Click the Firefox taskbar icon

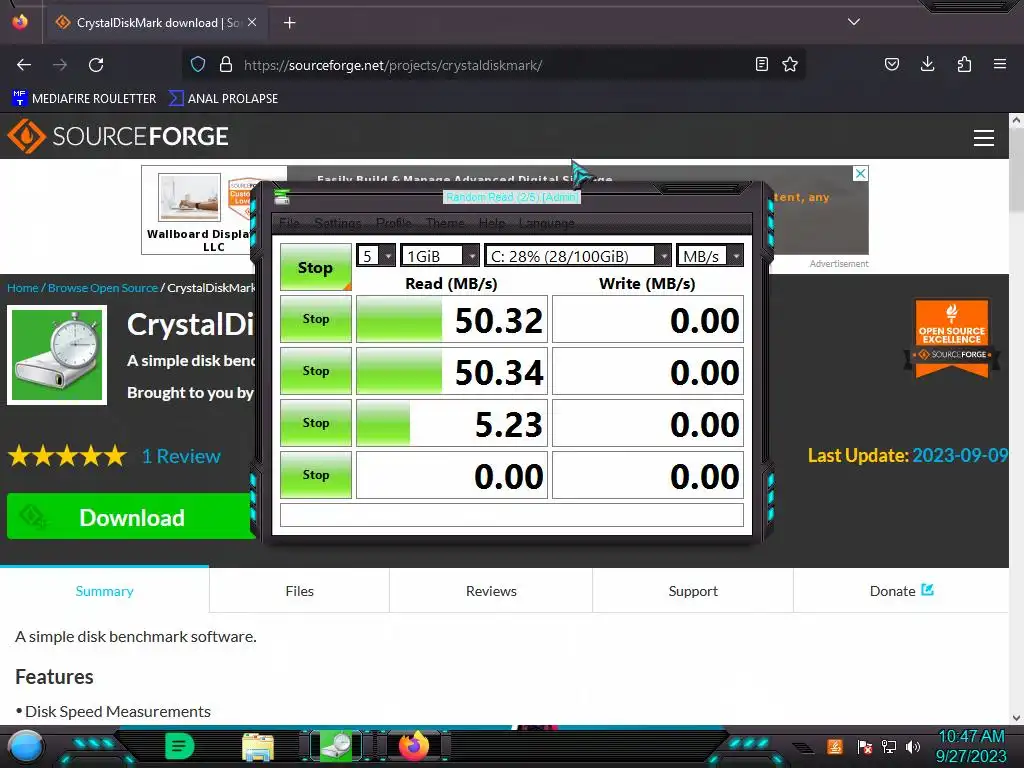(414, 746)
